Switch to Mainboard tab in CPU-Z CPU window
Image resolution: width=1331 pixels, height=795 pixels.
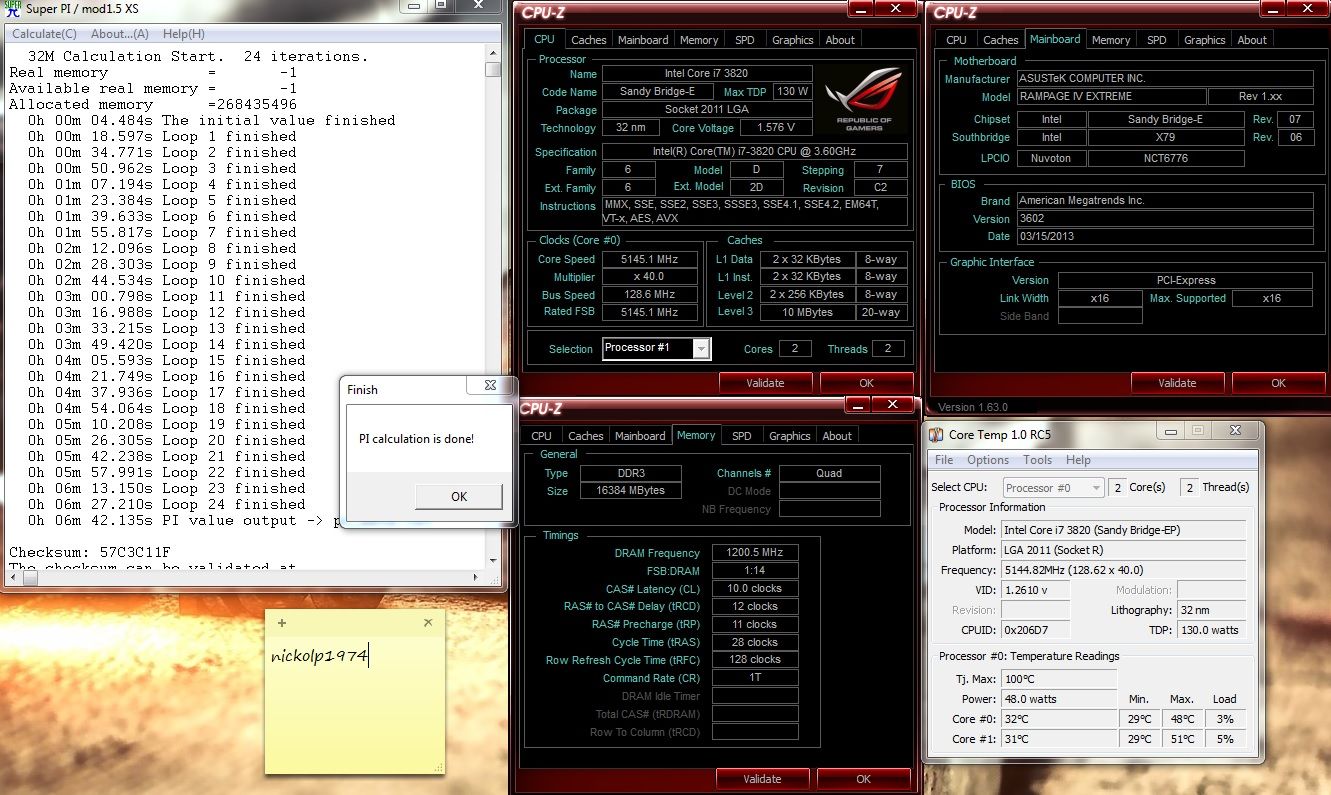pyautogui.click(x=643, y=40)
